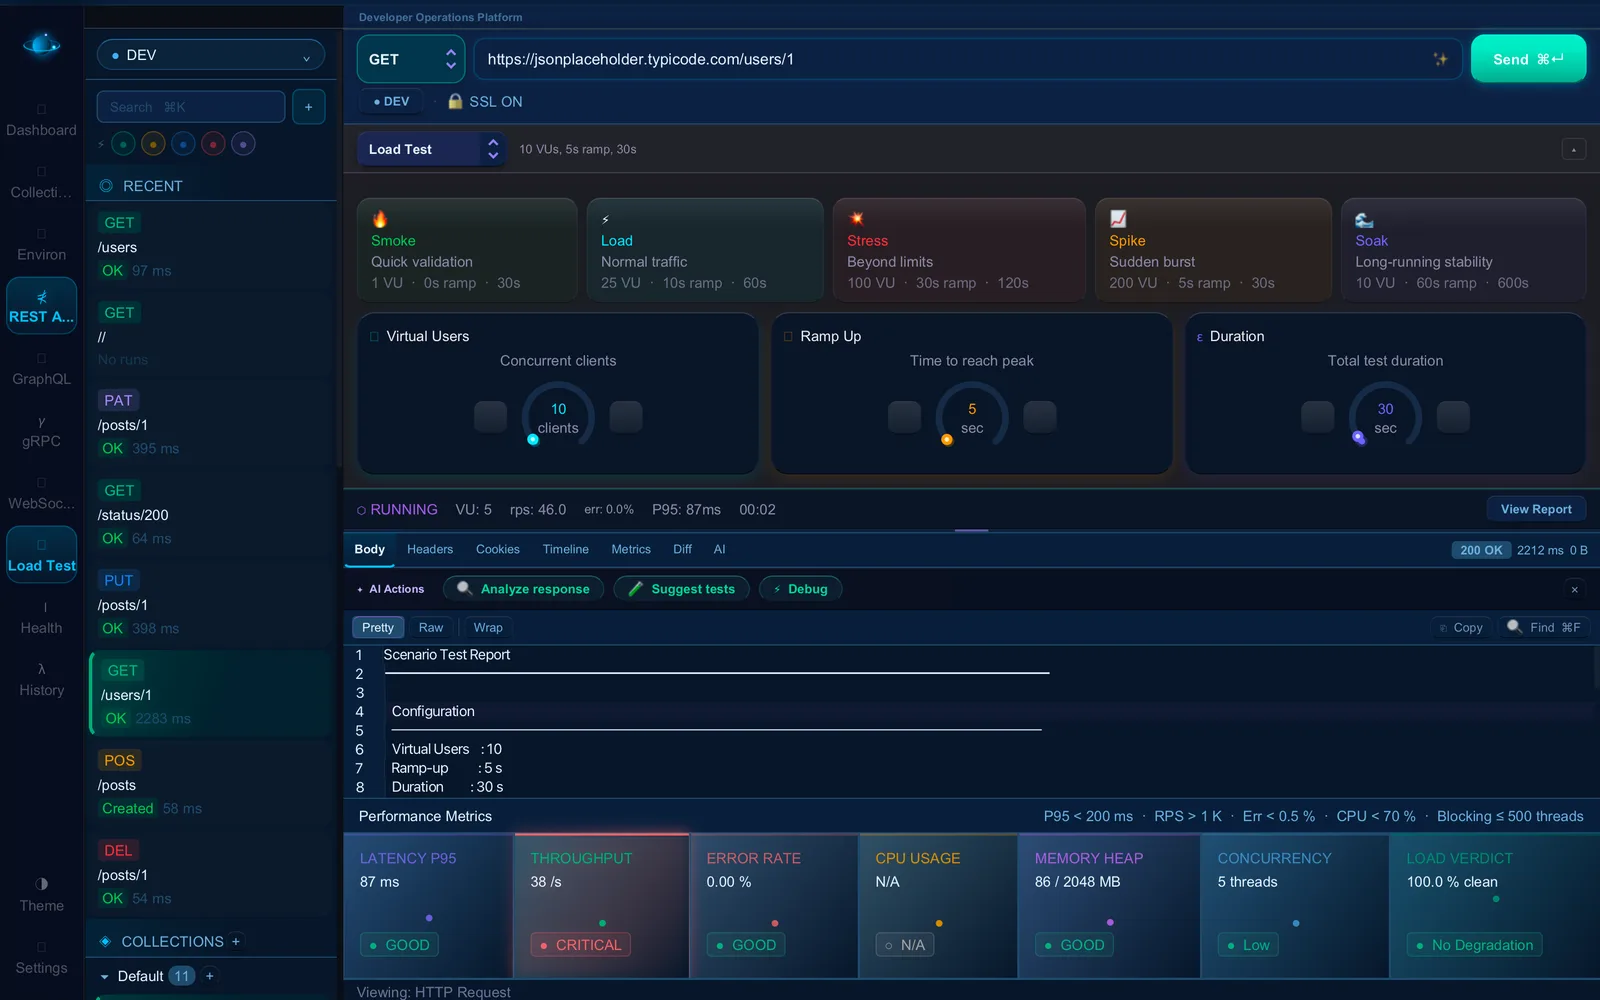The image size is (1600, 1000).
Task: Open the DEV environment dropdown in sidebar
Action: coord(211,55)
